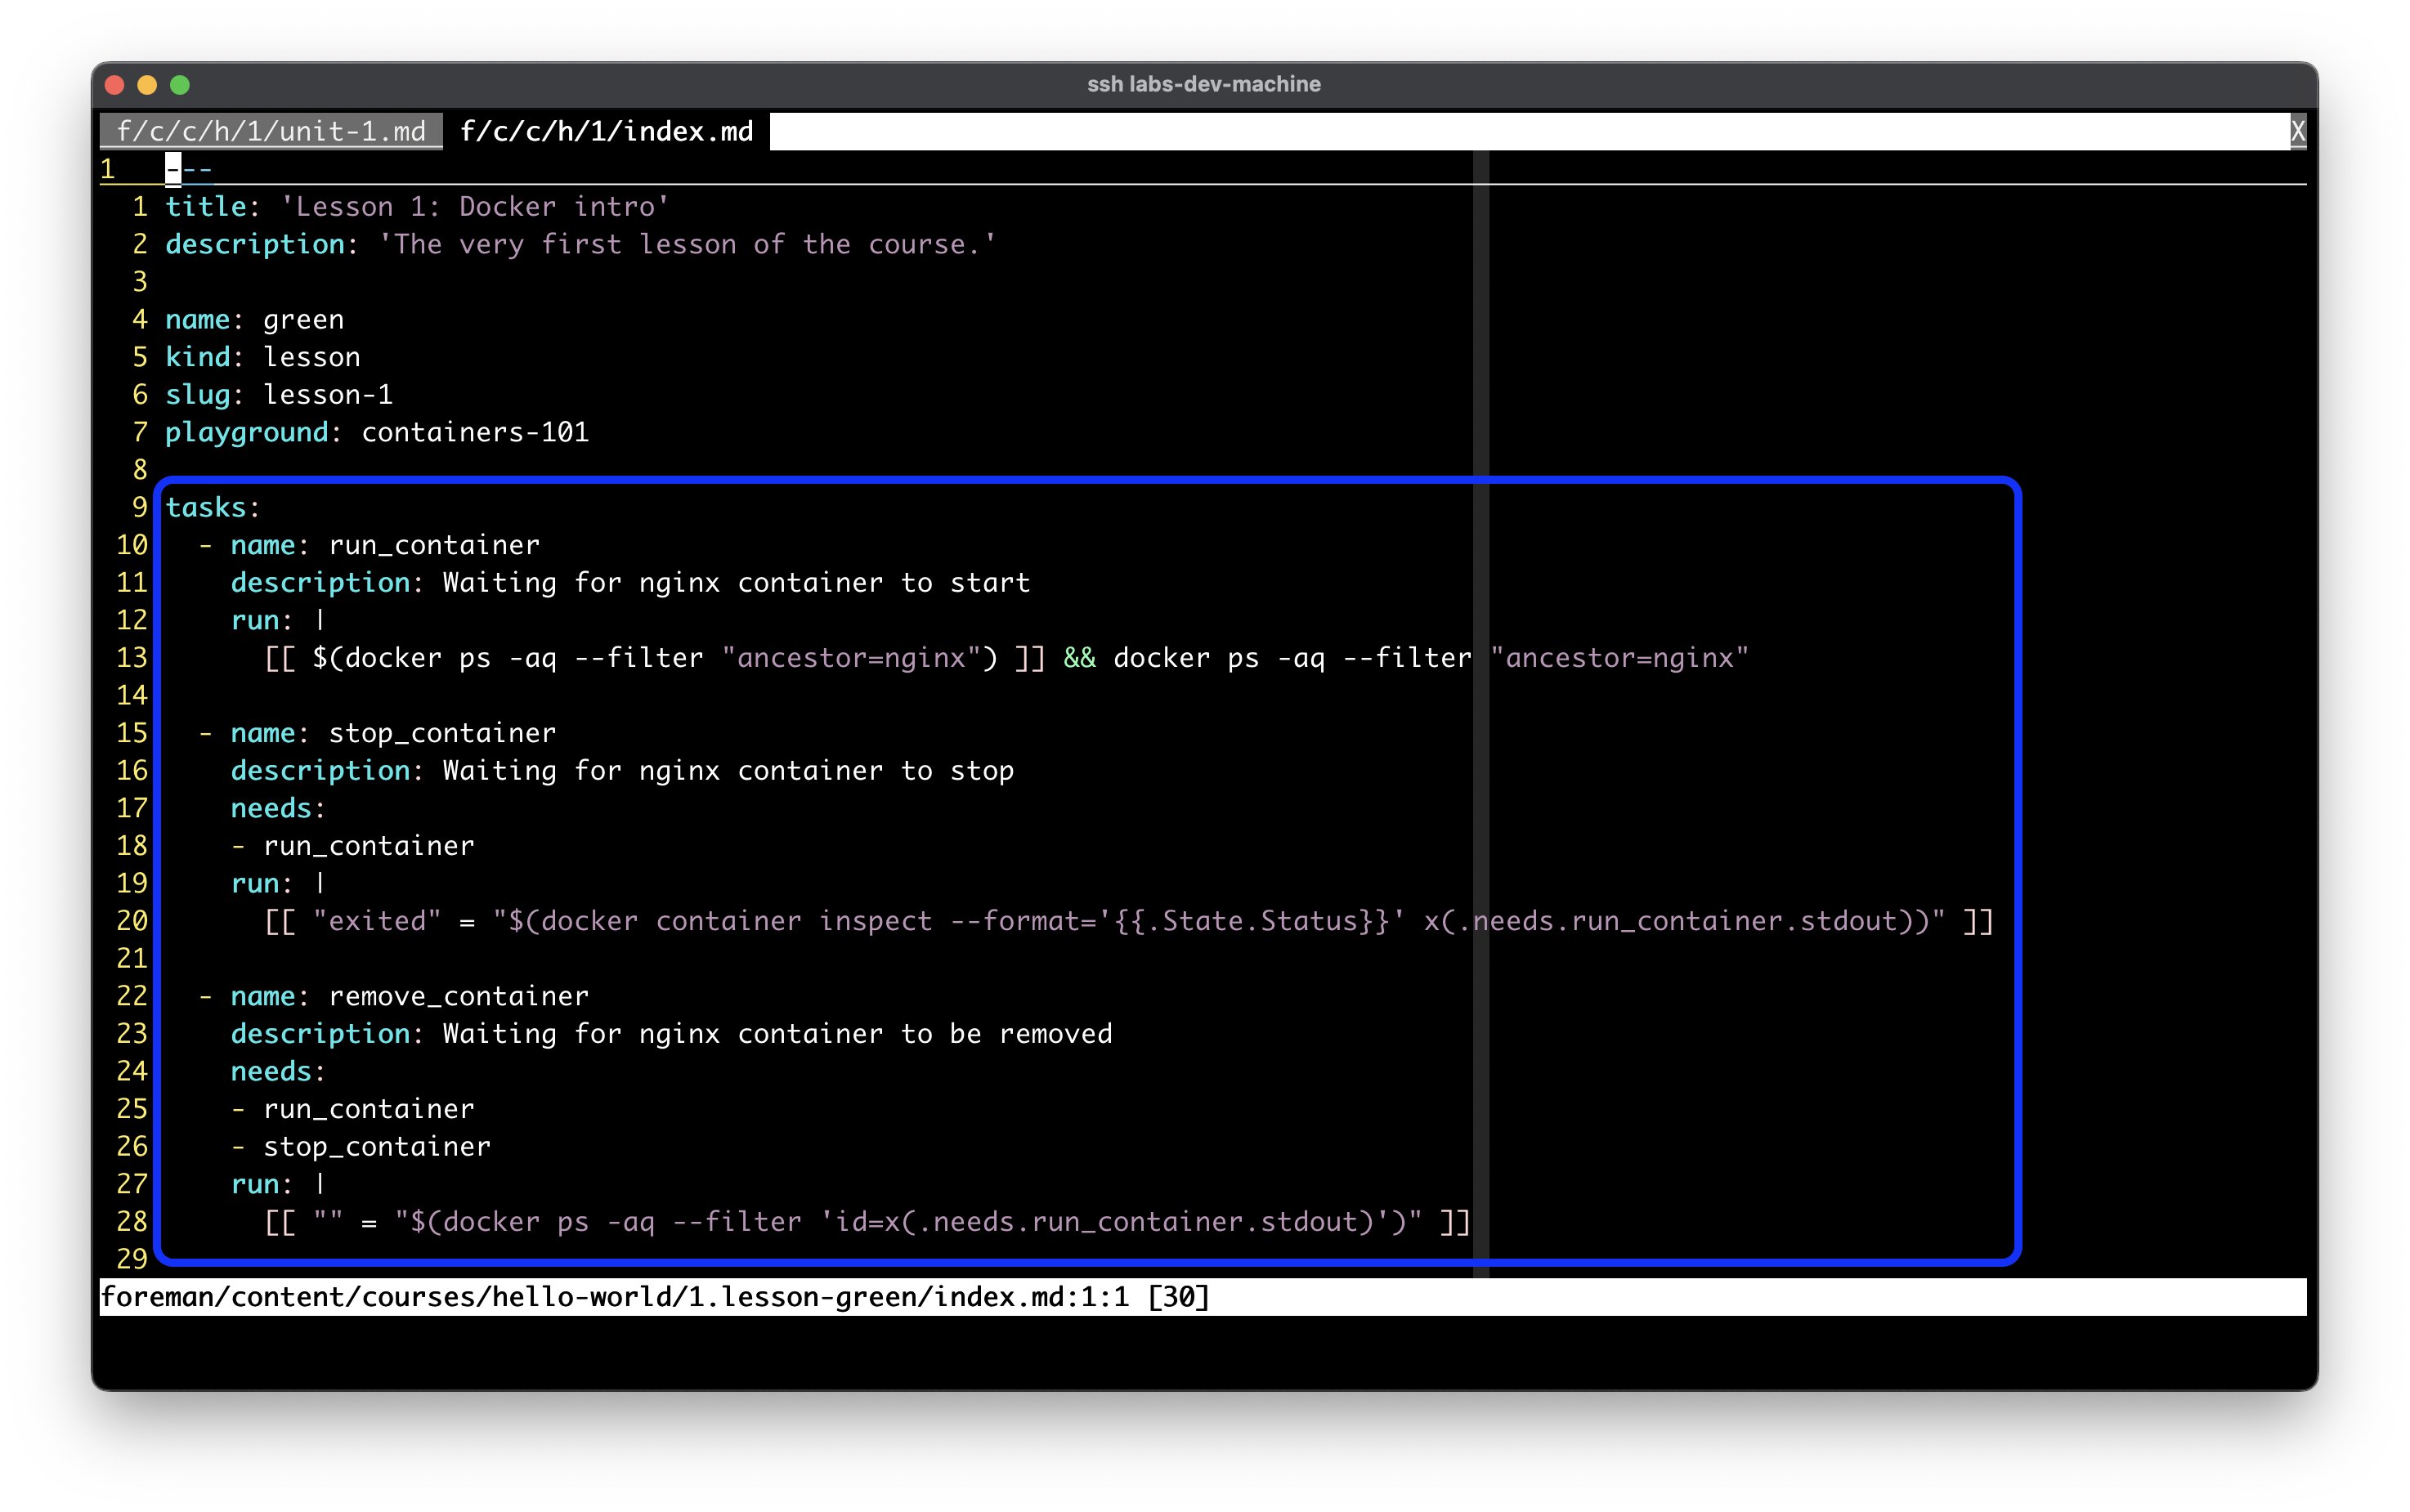Click relative line number 21 in gutter
This screenshot has height=1512, width=2410.
131,959
